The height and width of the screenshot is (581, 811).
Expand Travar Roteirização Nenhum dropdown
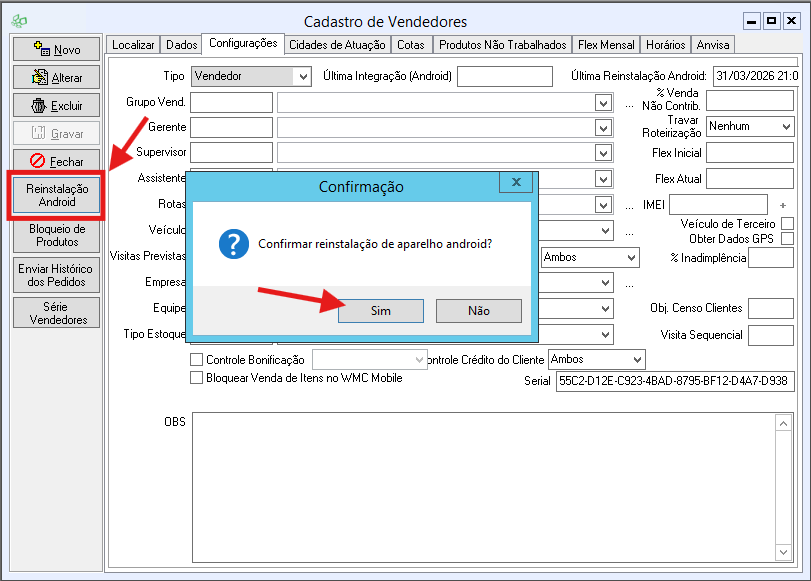click(x=784, y=127)
